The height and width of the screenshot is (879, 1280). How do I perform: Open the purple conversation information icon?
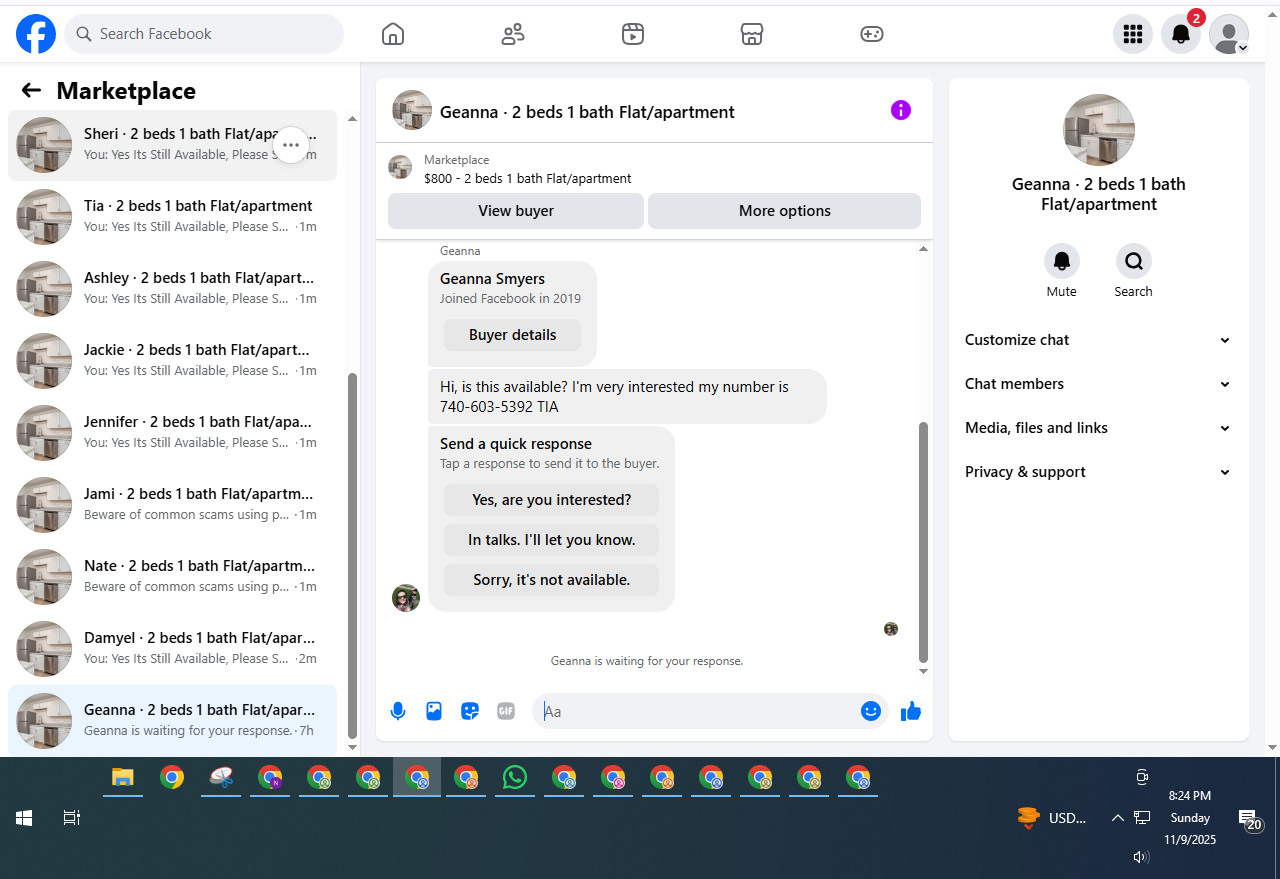pos(901,110)
